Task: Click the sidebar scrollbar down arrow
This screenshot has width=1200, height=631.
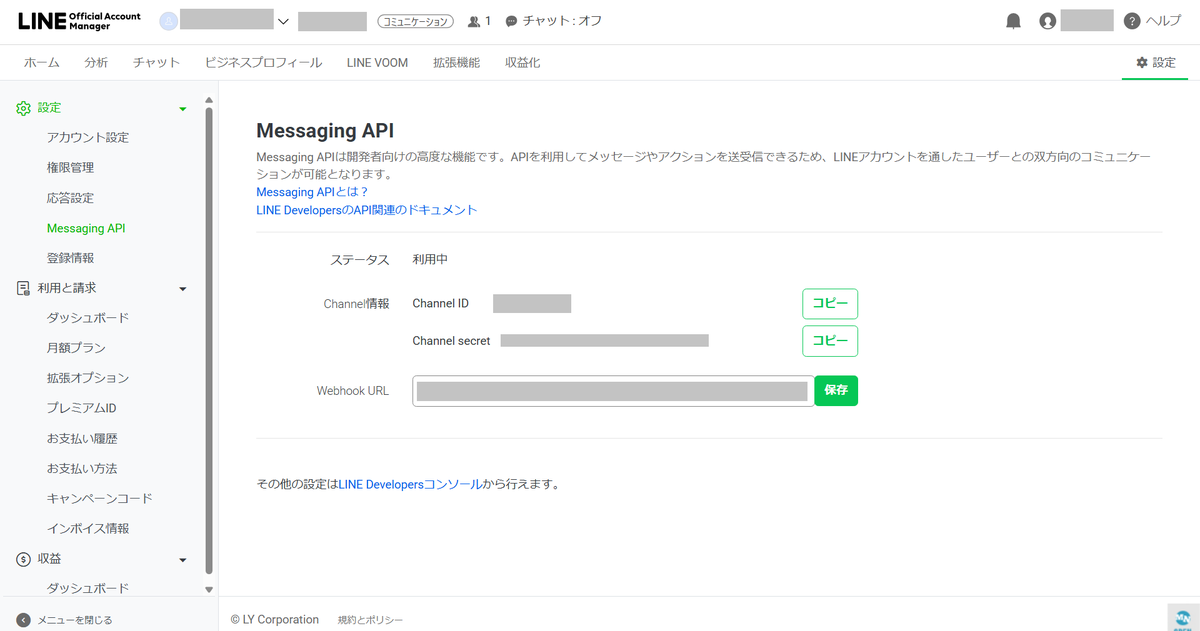Action: (x=209, y=591)
